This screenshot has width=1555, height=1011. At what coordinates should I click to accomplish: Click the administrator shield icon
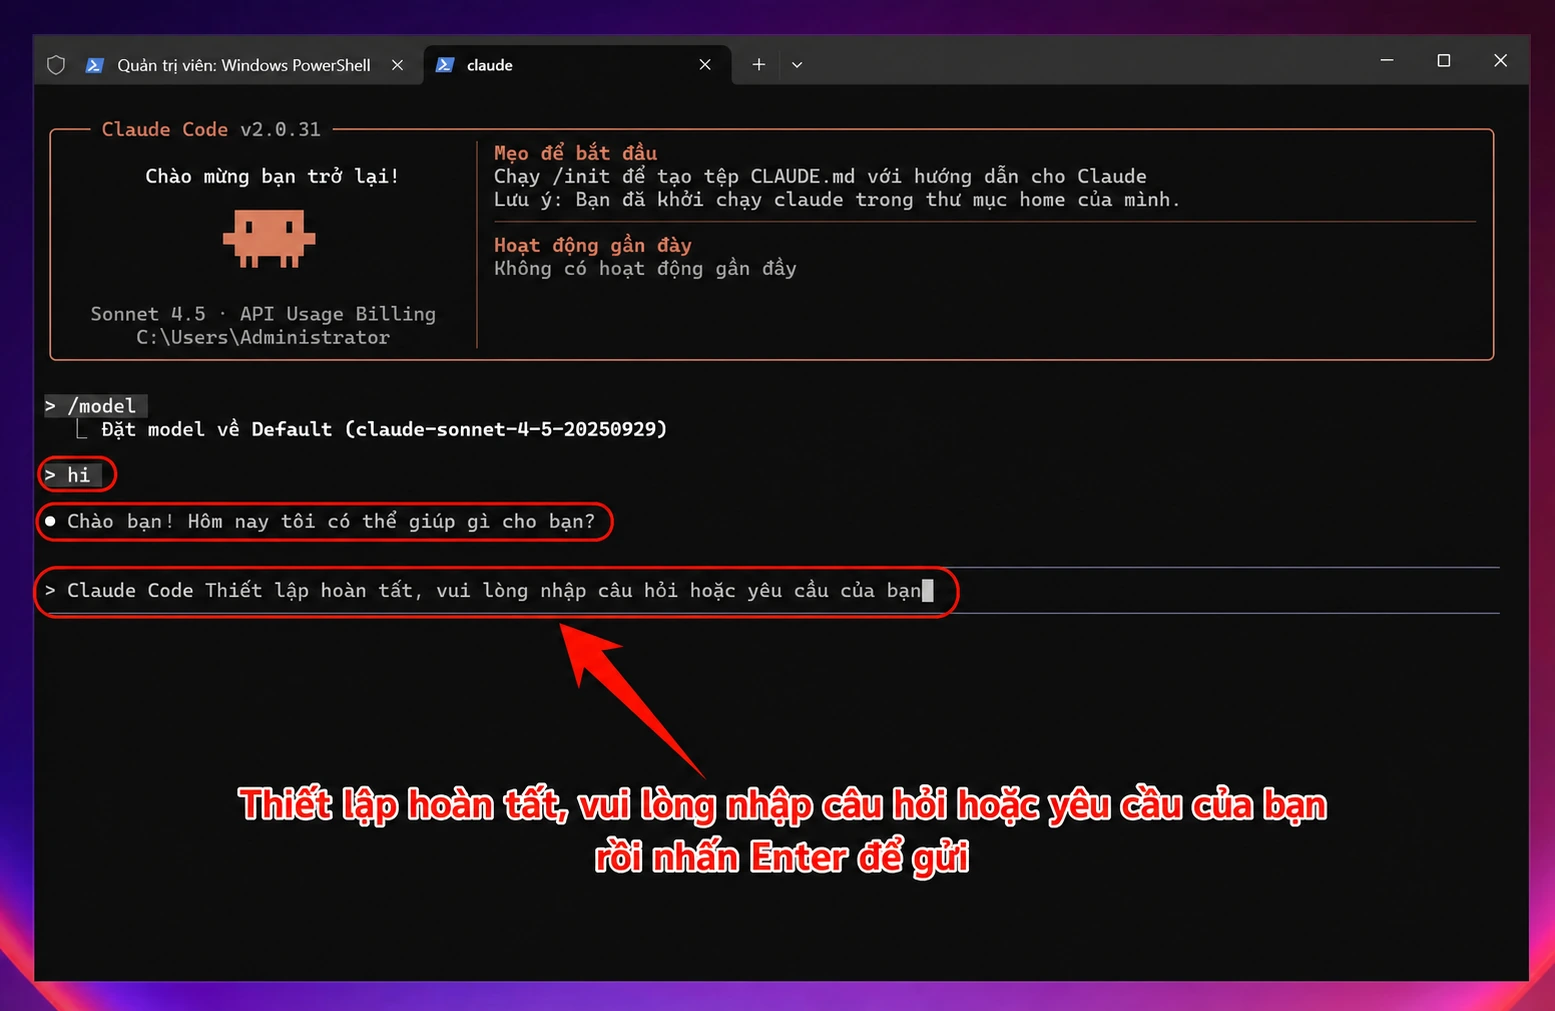point(56,65)
